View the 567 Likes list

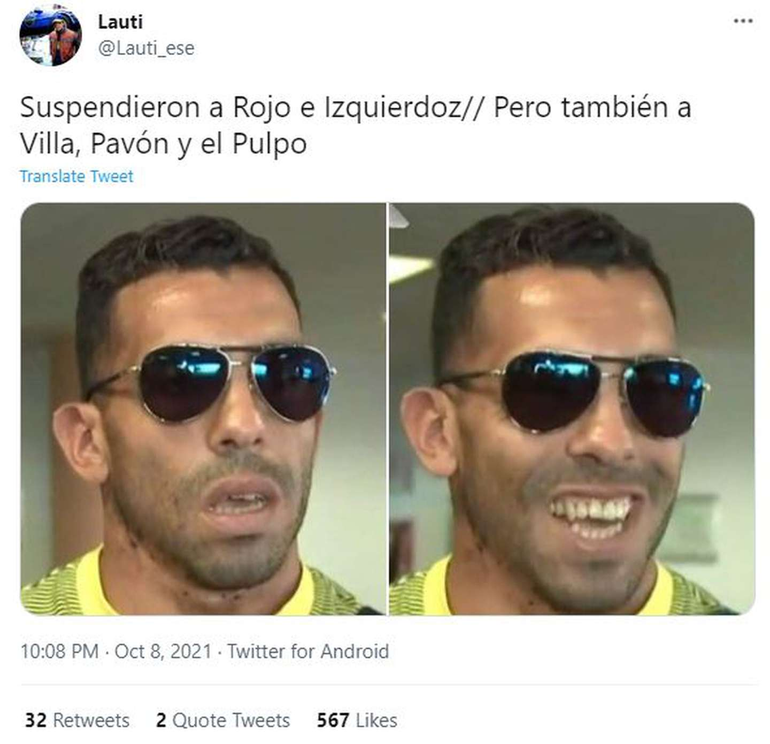click(357, 720)
